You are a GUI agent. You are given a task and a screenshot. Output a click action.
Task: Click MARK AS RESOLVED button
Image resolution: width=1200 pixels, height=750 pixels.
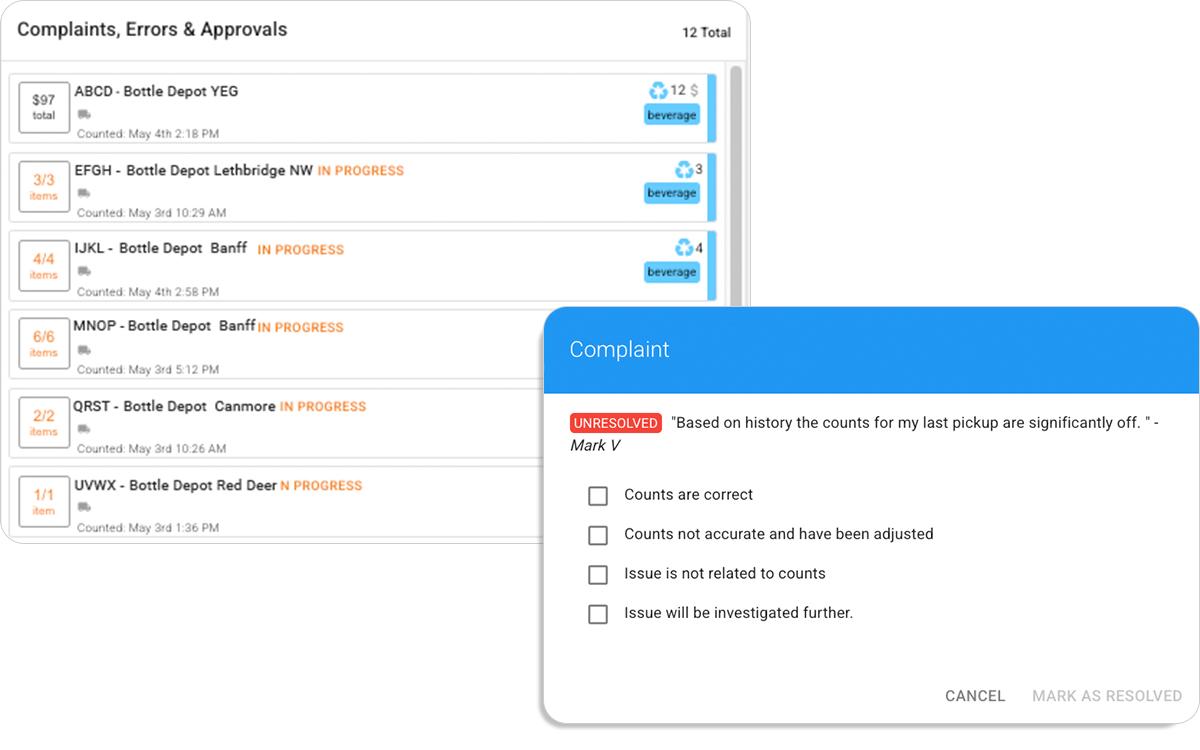[x=1106, y=696]
